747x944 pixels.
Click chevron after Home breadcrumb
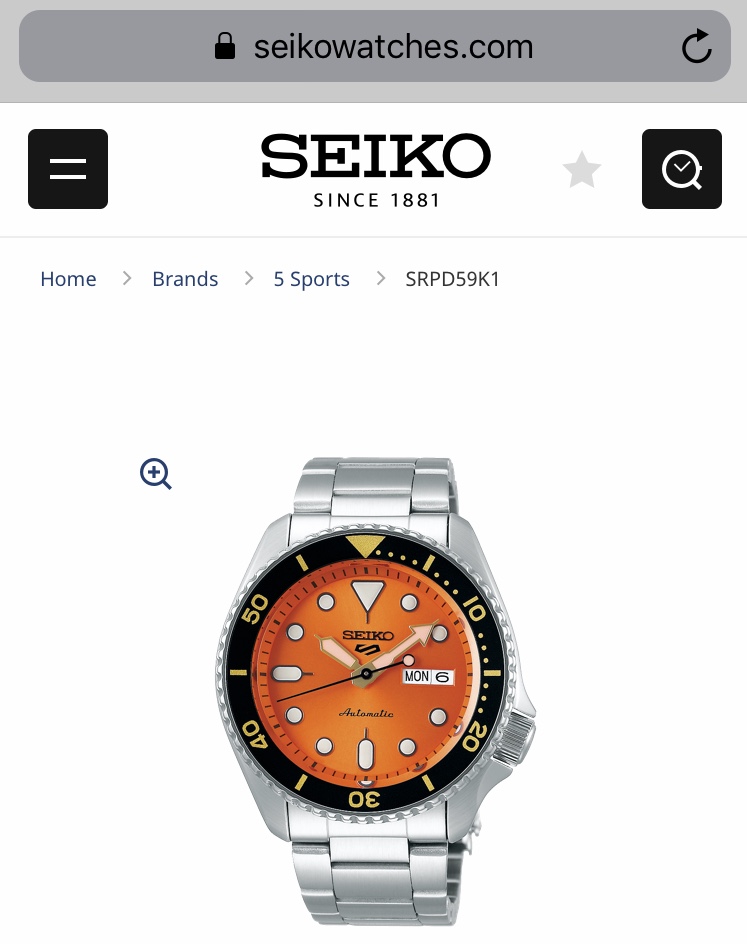click(126, 278)
